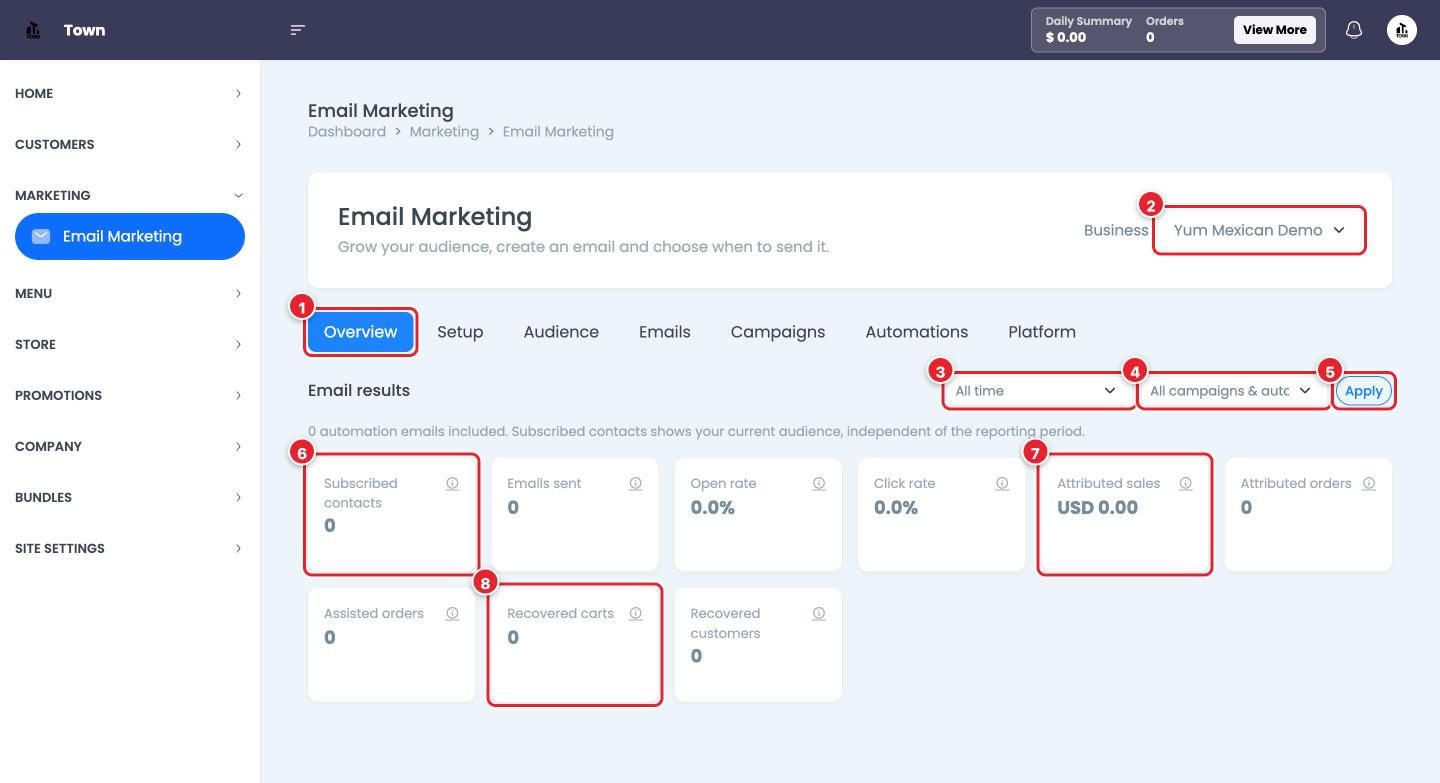Image resolution: width=1440 pixels, height=783 pixels.
Task: Open the Platform tab
Action: [x=1042, y=332]
